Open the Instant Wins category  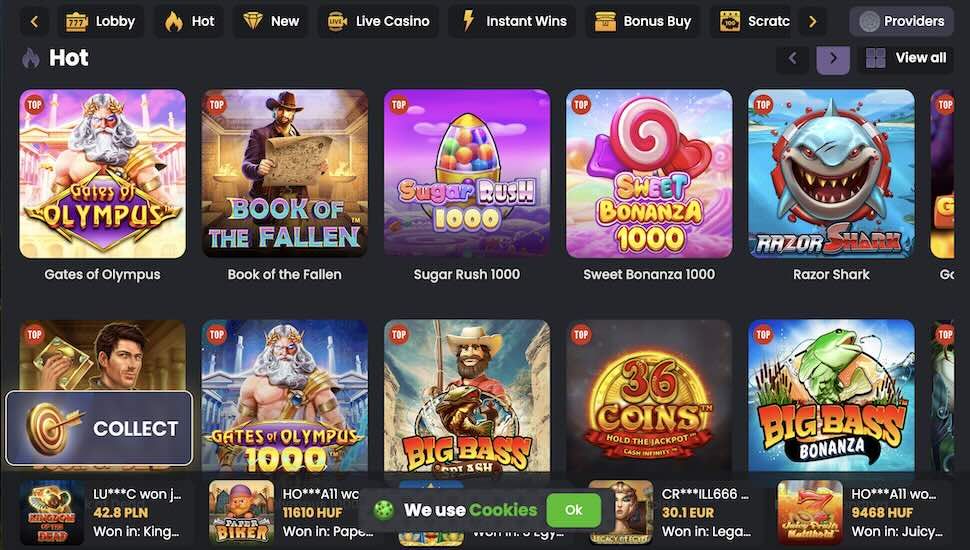coord(514,21)
